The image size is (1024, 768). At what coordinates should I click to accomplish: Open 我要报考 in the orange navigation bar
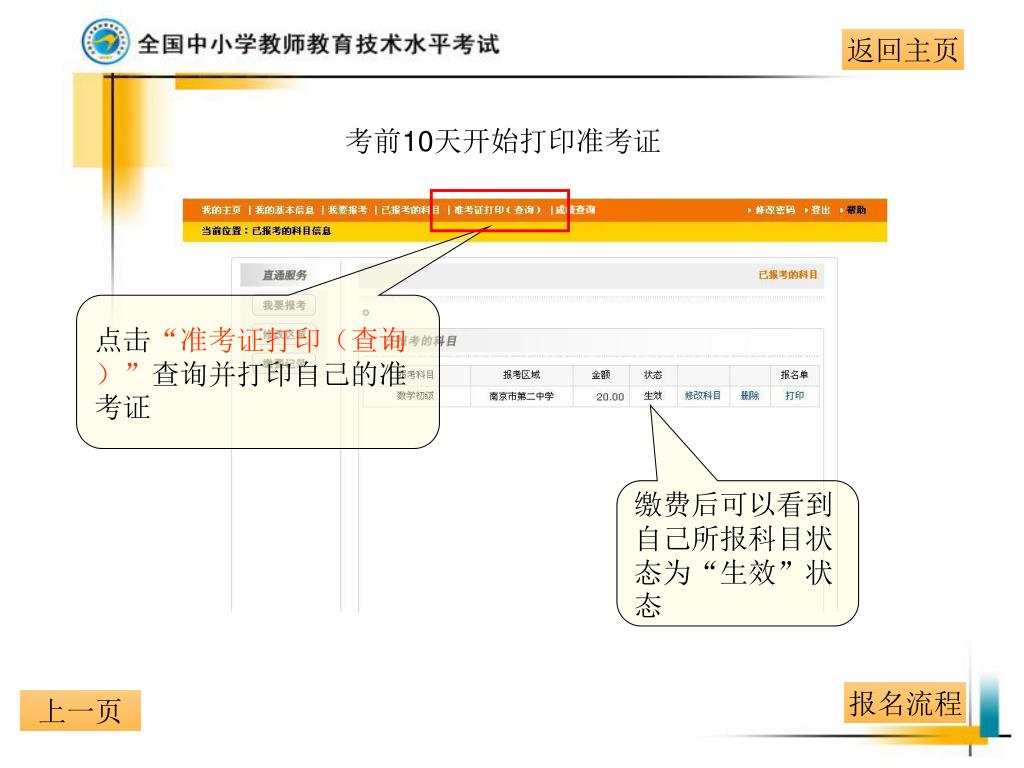pos(347,210)
